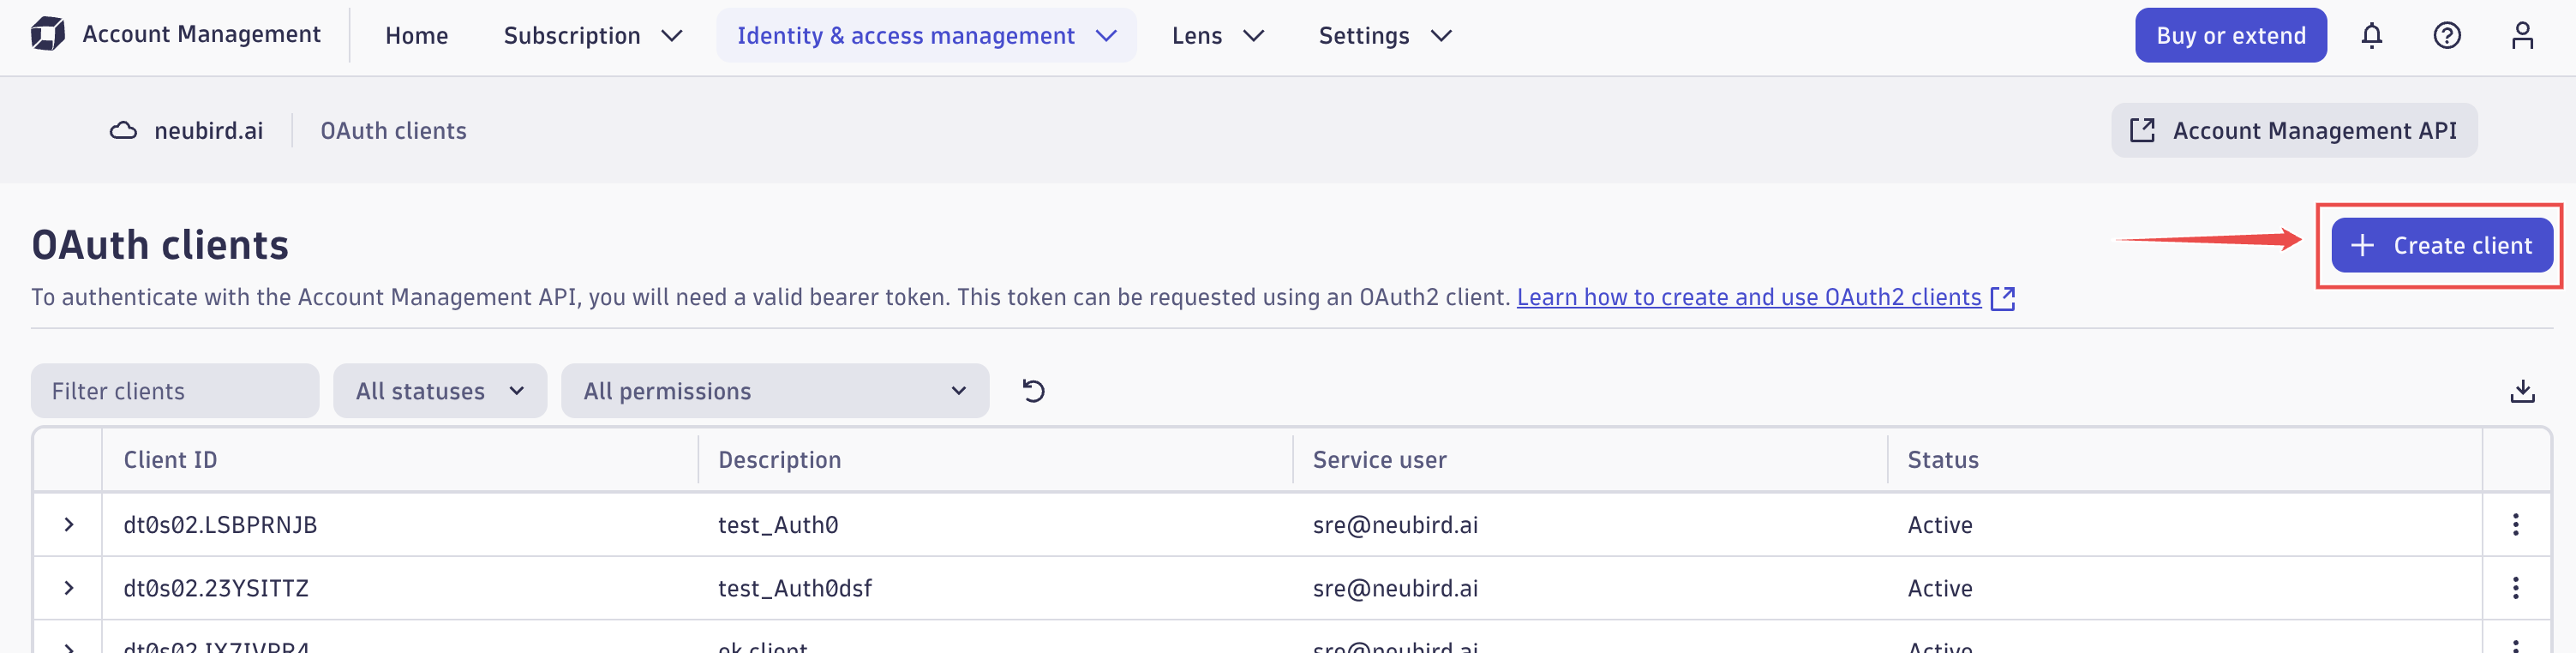Click the cloud icon beside neubird.ai
Image resolution: width=2576 pixels, height=653 pixels.
pyautogui.click(x=123, y=131)
